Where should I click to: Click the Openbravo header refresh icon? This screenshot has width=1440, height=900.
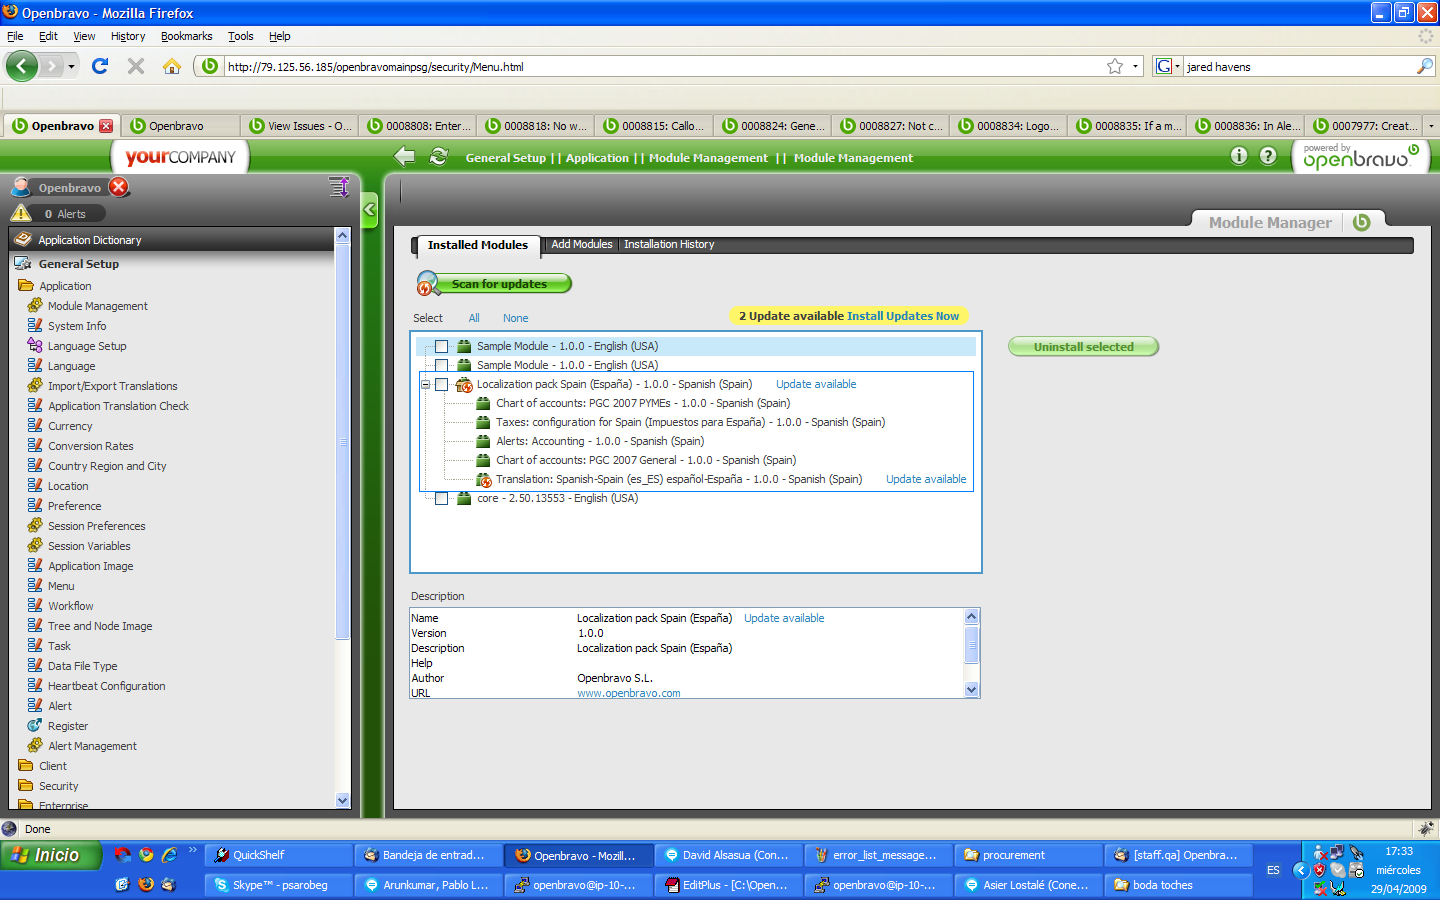coord(438,156)
